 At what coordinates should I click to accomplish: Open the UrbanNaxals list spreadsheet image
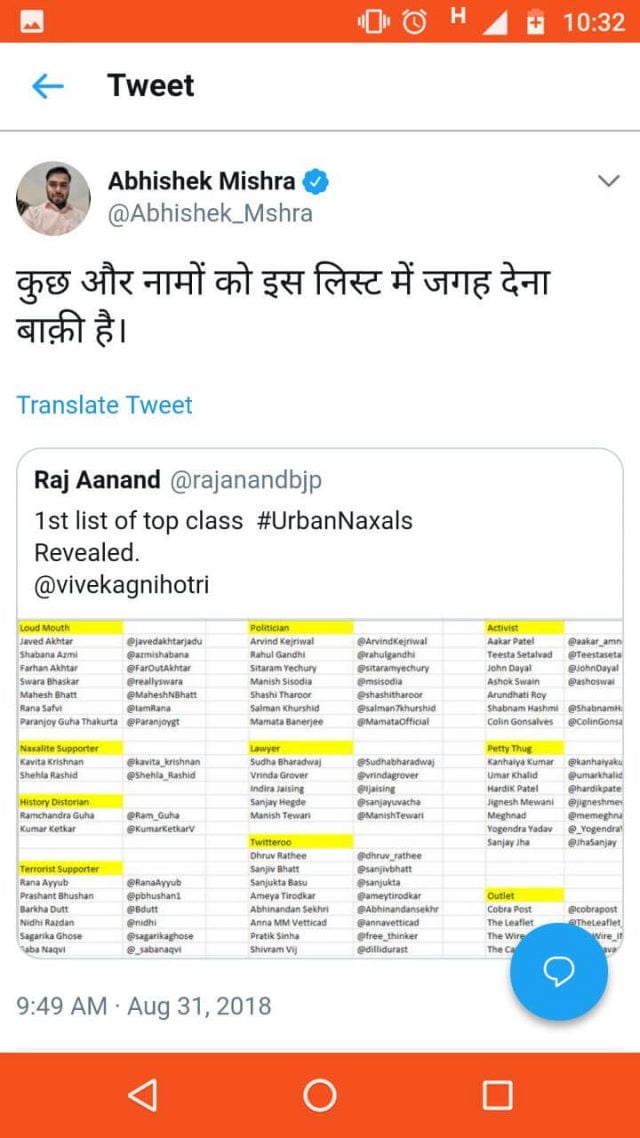300,790
